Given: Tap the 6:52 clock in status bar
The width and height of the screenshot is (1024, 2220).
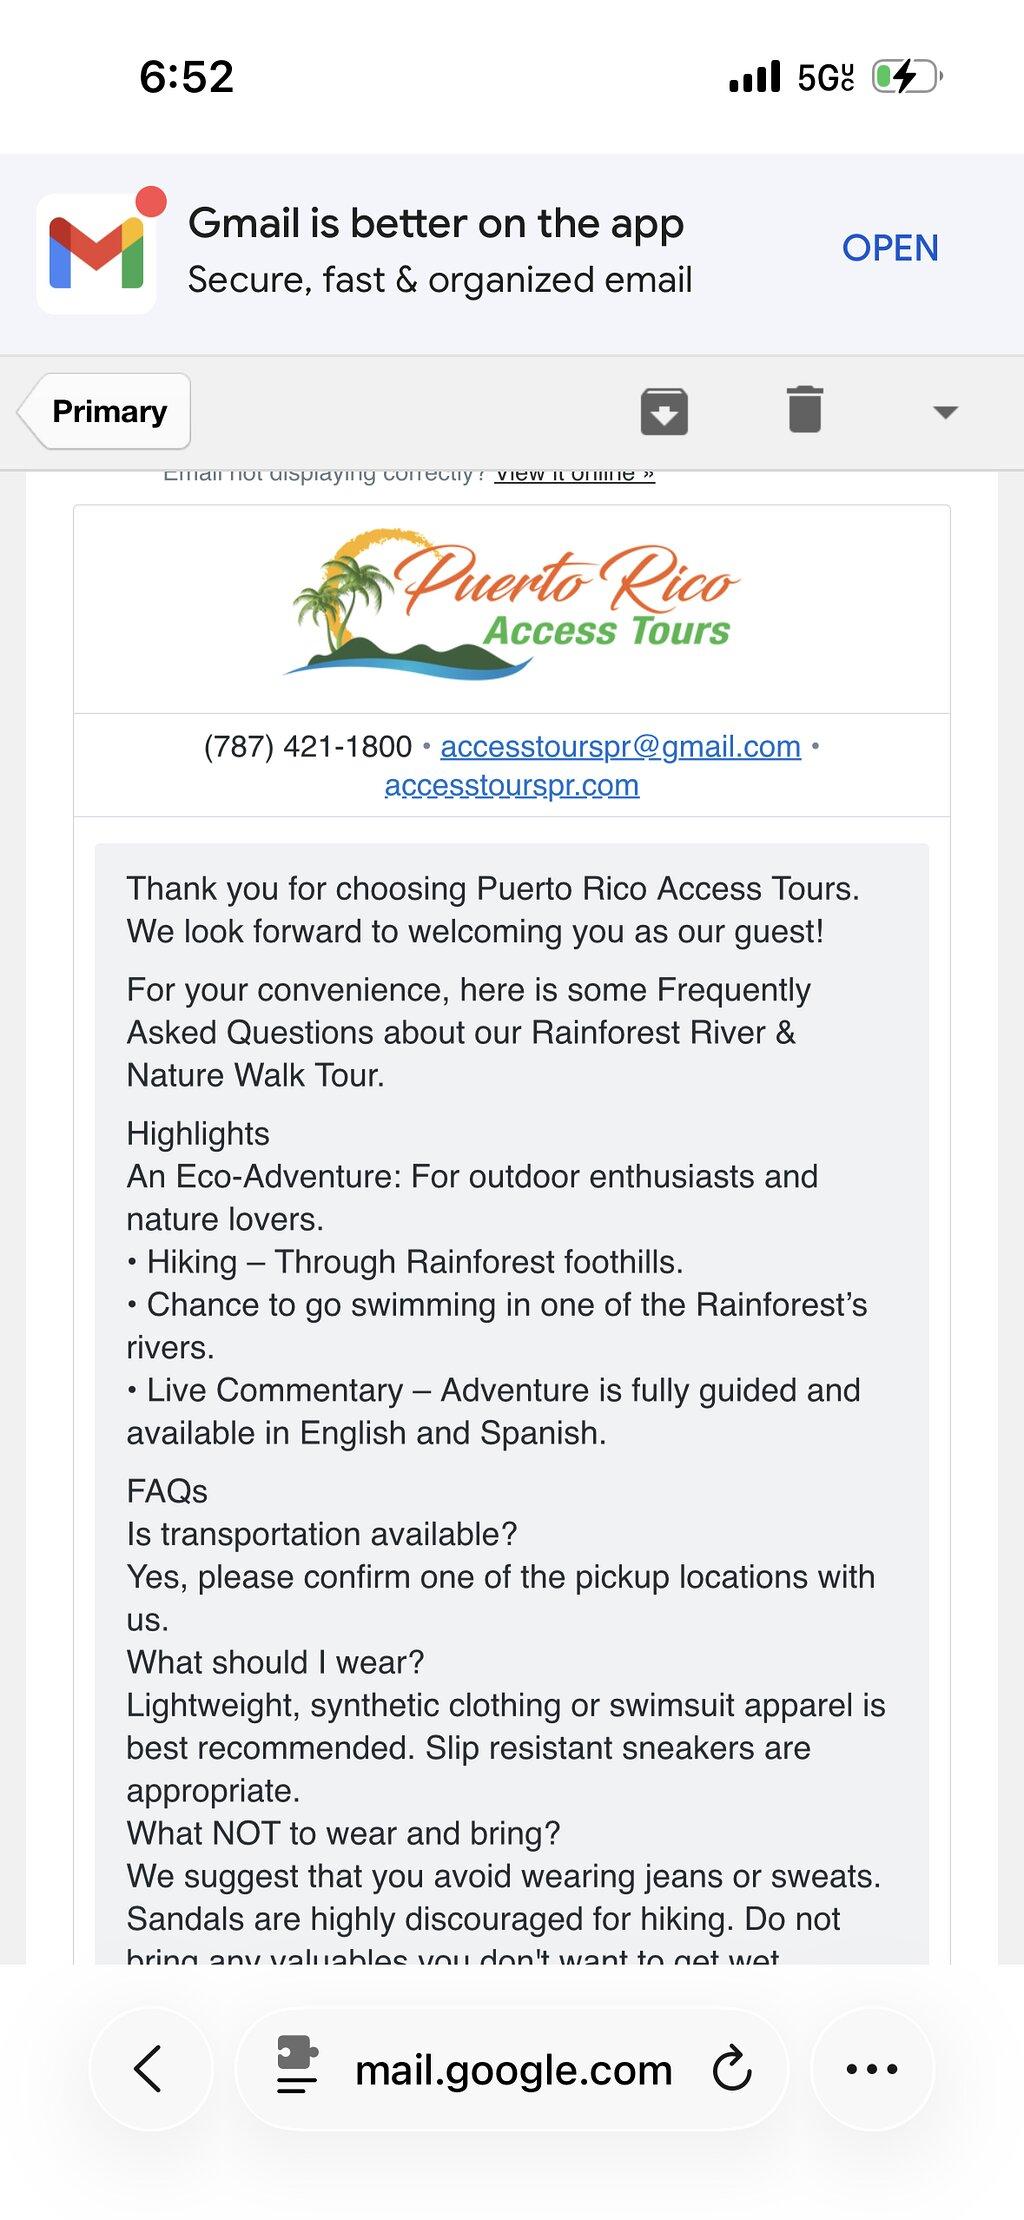Looking at the screenshot, I should (186, 77).
